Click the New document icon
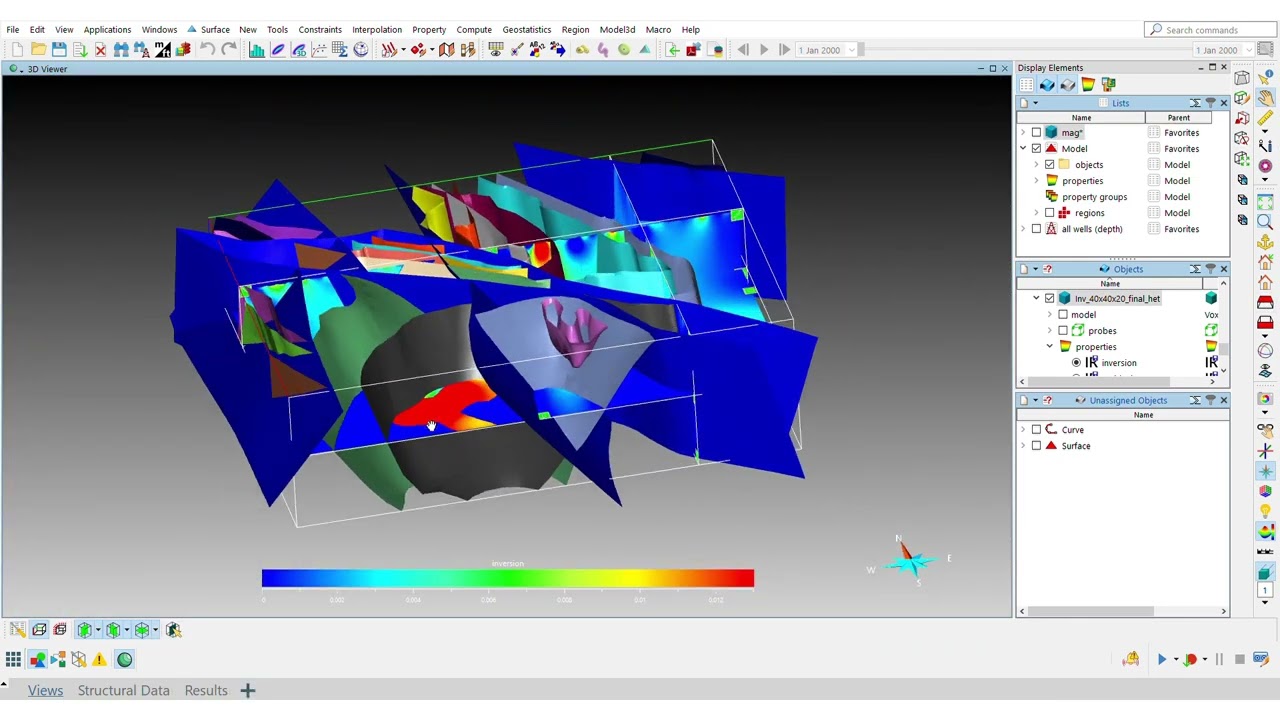The image size is (1280, 720). [x=18, y=50]
